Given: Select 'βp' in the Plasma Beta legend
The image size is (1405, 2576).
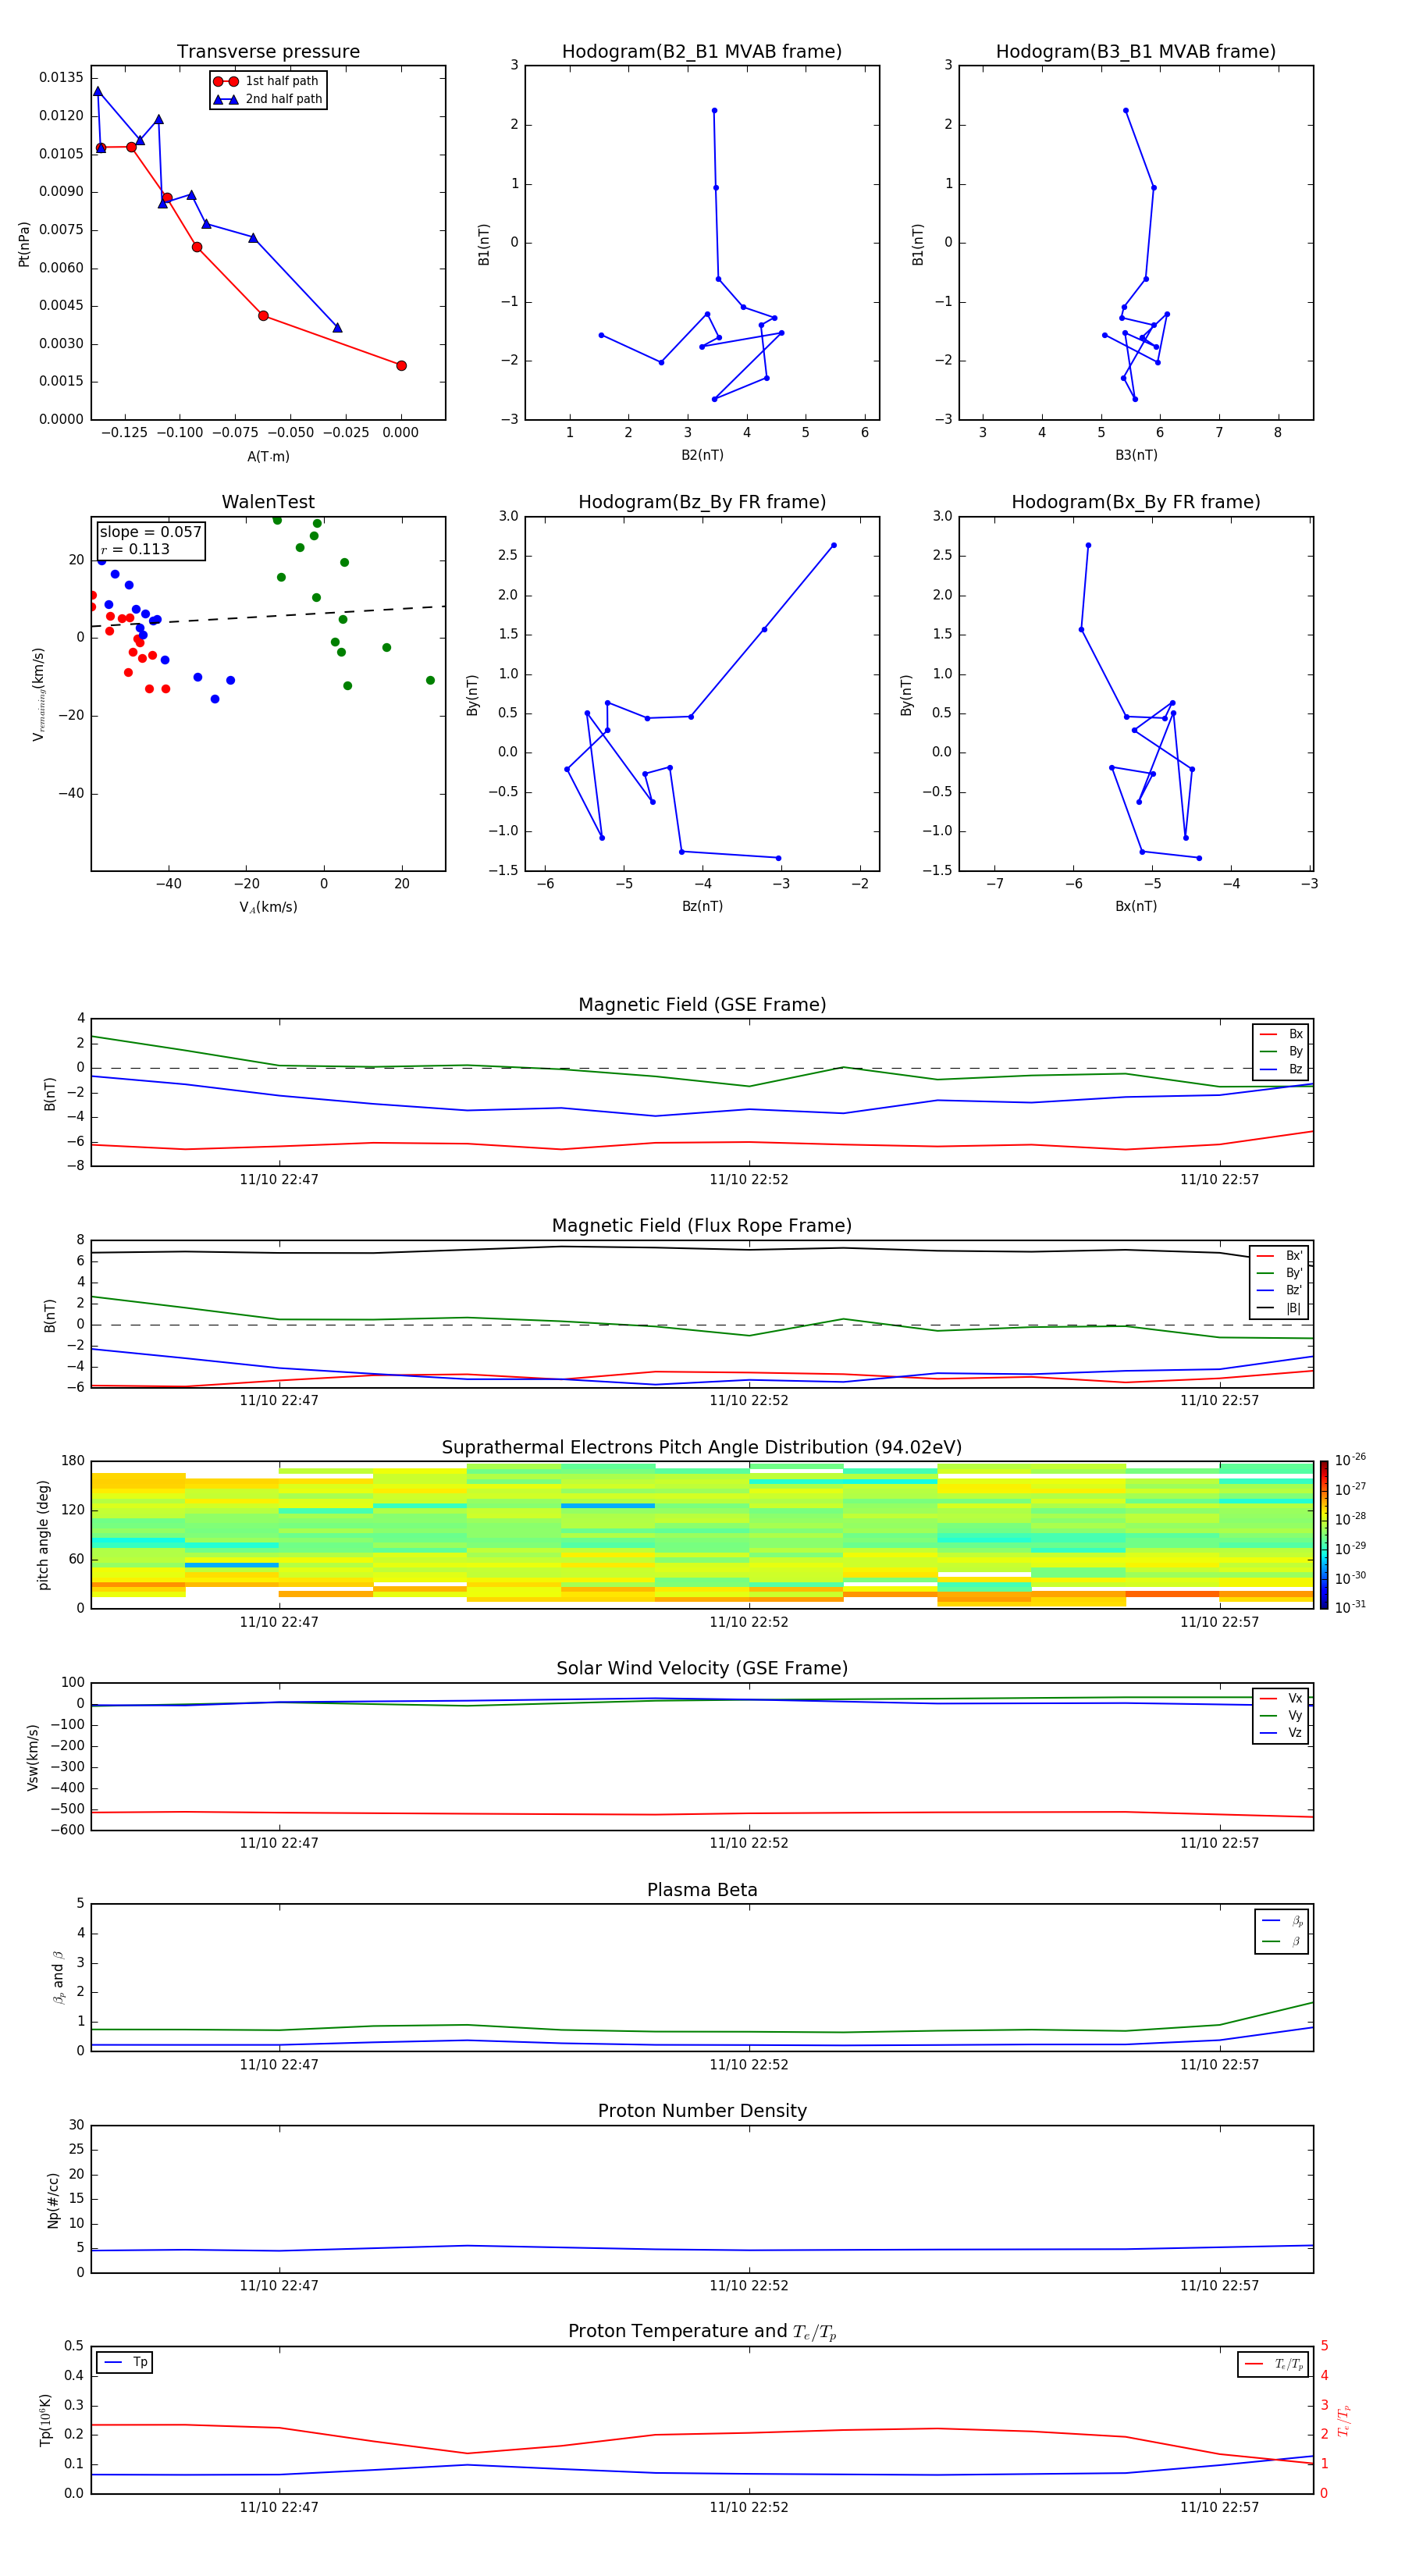Looking at the screenshot, I should [1282, 1922].
